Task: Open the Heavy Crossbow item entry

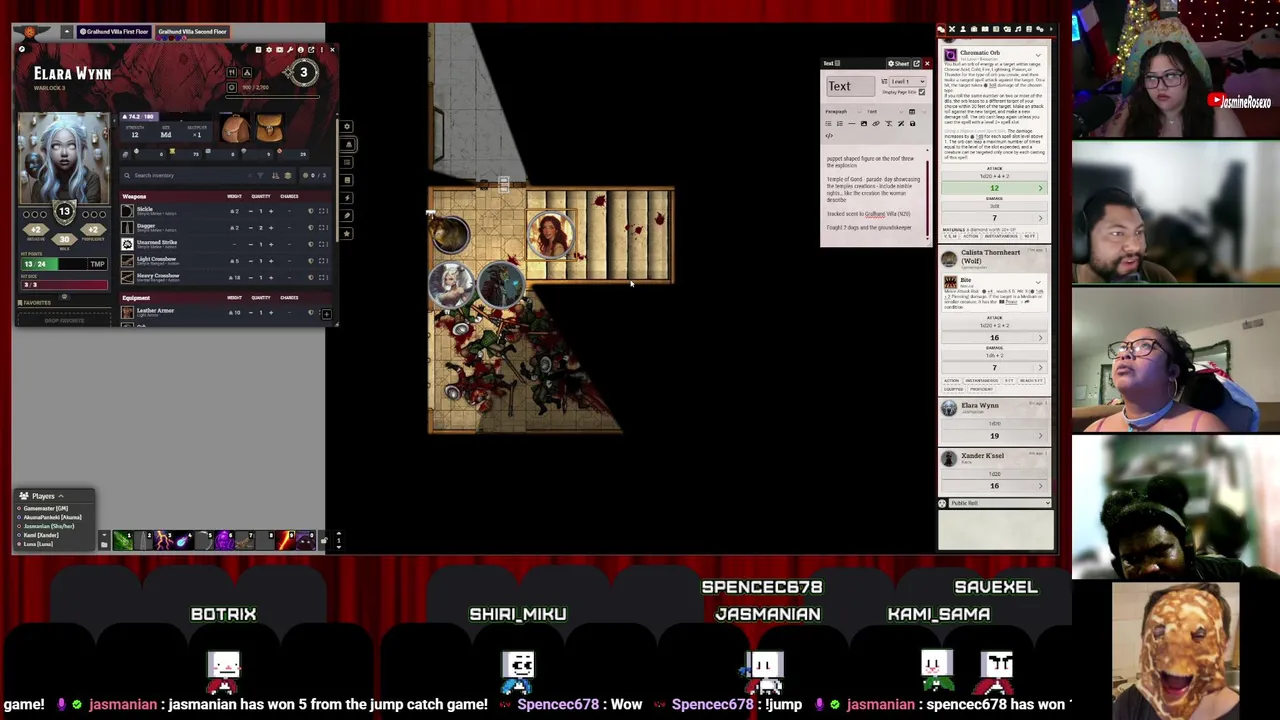Action: [157, 277]
